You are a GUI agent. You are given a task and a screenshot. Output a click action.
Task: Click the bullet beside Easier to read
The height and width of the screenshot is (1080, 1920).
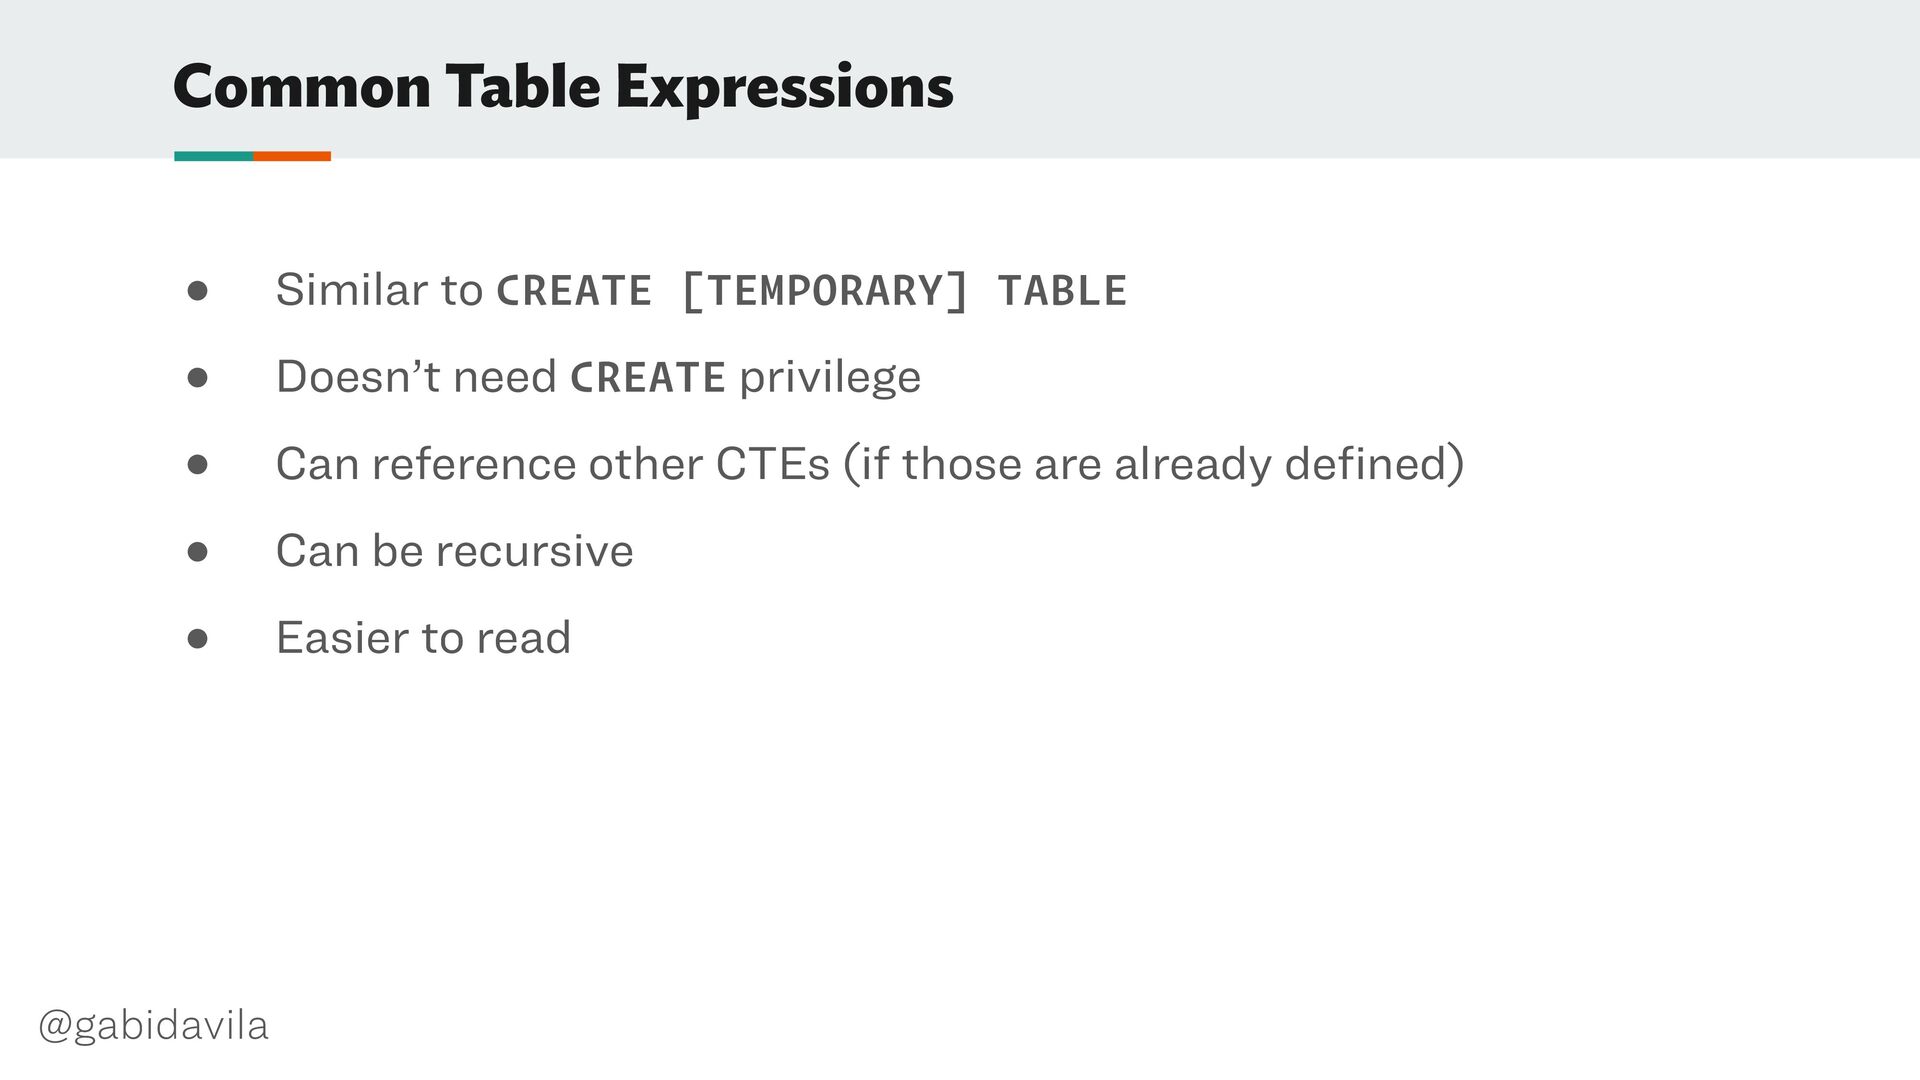tap(197, 639)
